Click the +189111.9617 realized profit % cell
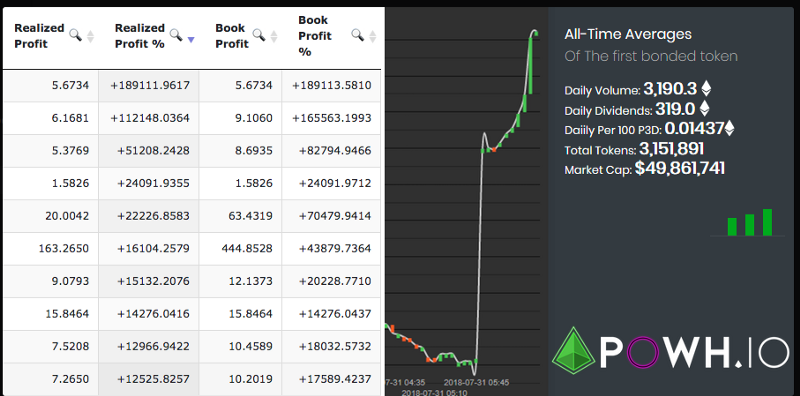The width and height of the screenshot is (800, 396). pos(148,85)
